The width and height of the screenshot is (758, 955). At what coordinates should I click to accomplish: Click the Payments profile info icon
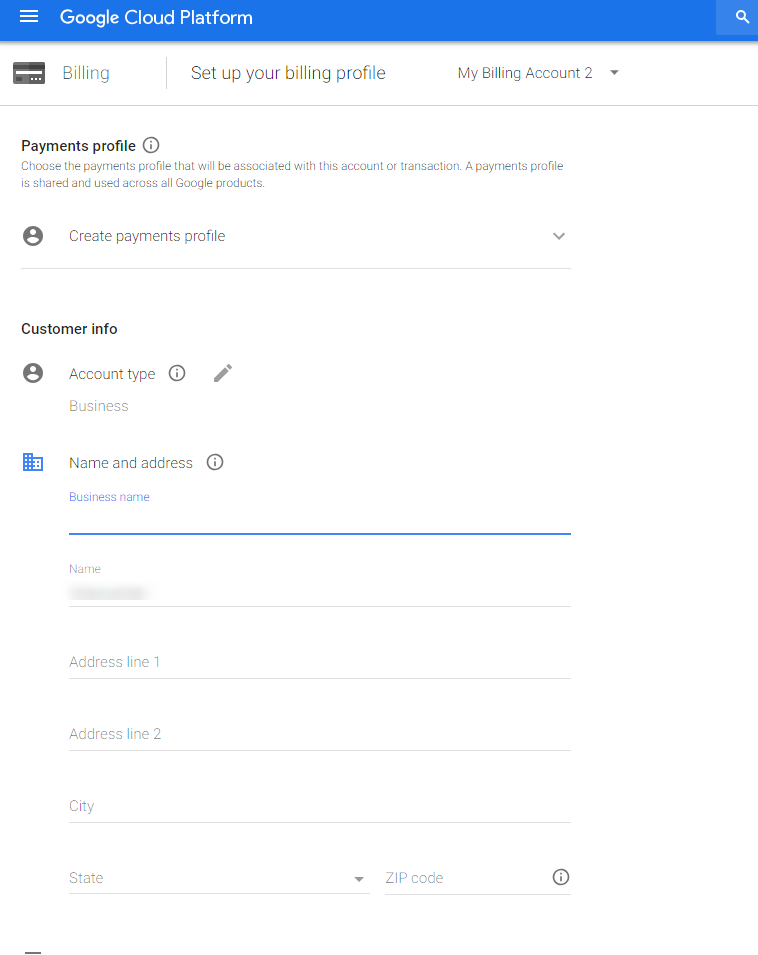pyautogui.click(x=152, y=145)
